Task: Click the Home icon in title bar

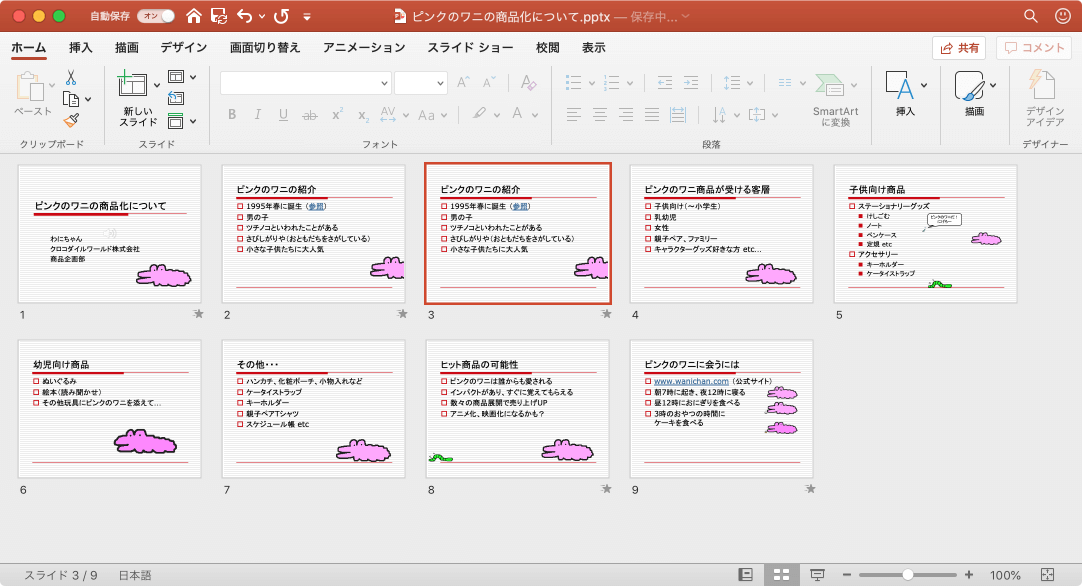Action: (x=194, y=16)
